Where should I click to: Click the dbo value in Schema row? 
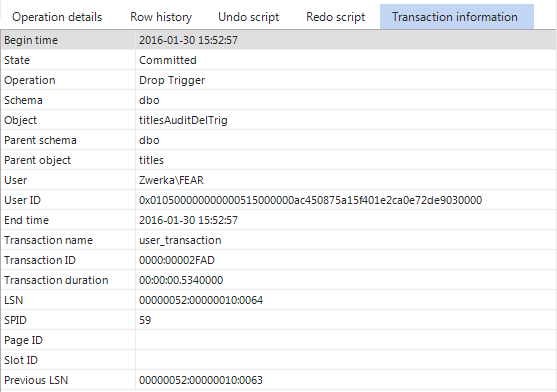pos(149,100)
